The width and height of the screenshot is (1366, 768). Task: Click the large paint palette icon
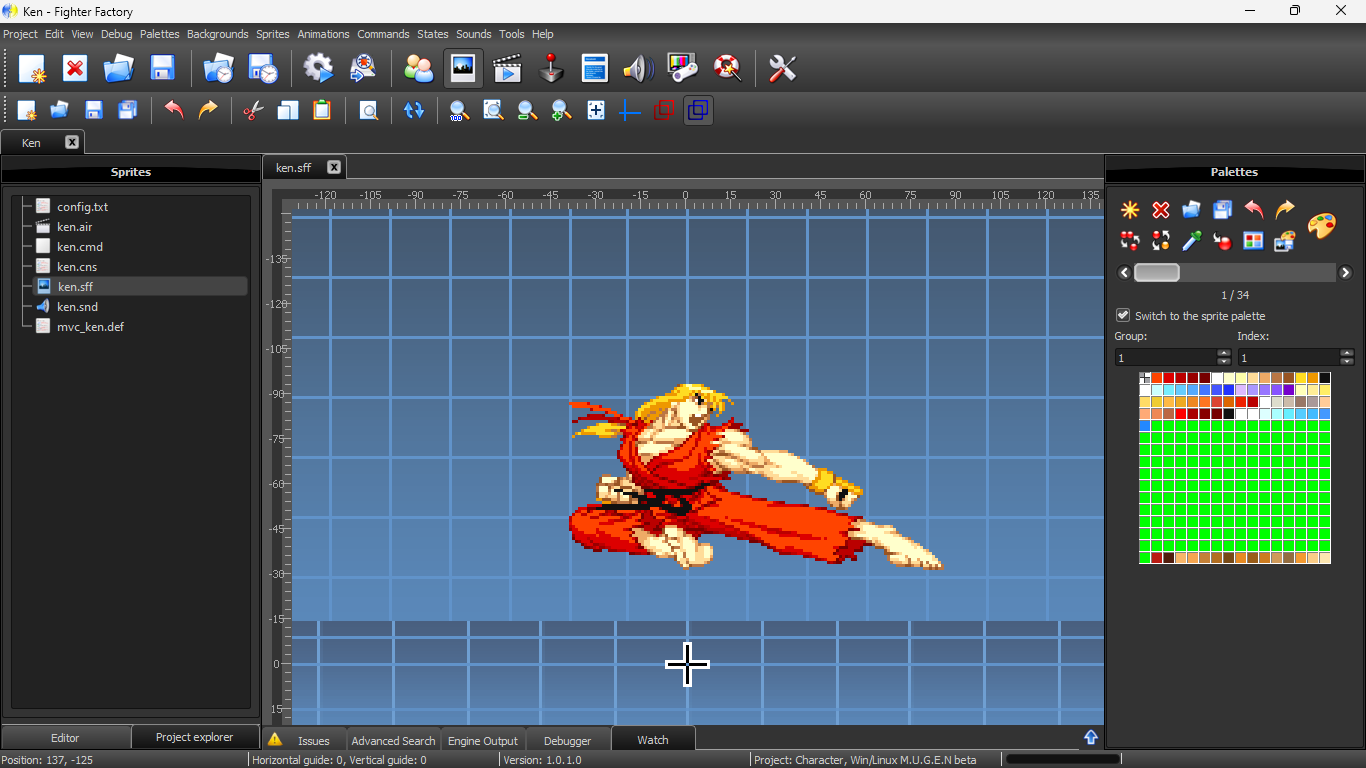1321,225
